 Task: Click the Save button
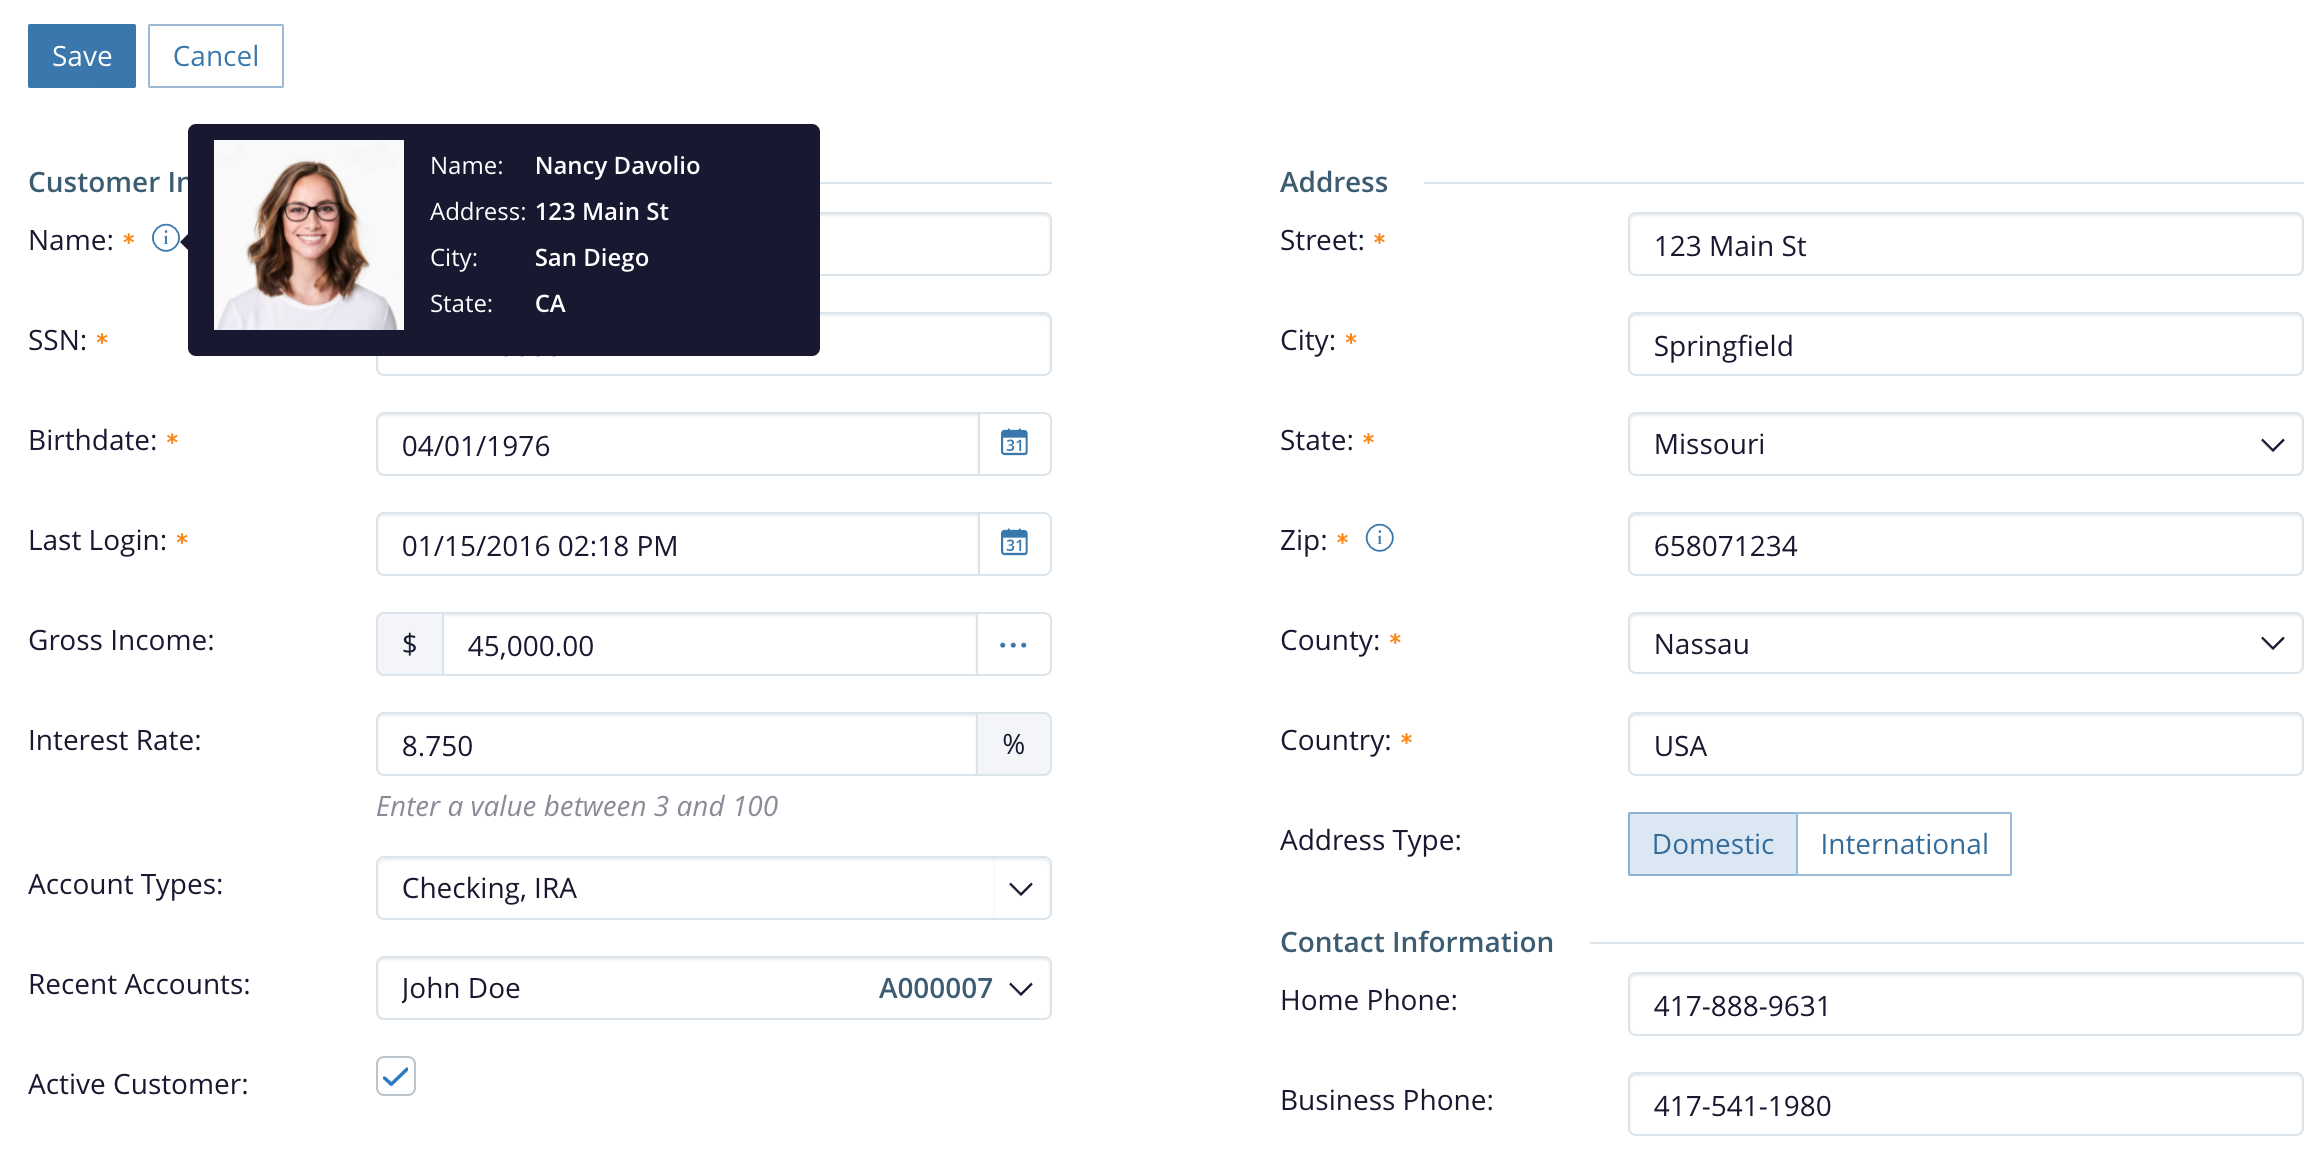pyautogui.click(x=82, y=56)
